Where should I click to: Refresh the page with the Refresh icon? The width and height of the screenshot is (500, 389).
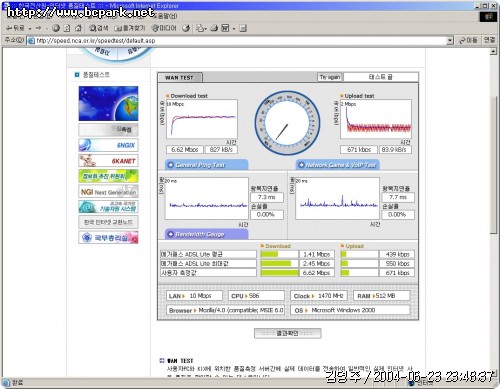click(67, 28)
